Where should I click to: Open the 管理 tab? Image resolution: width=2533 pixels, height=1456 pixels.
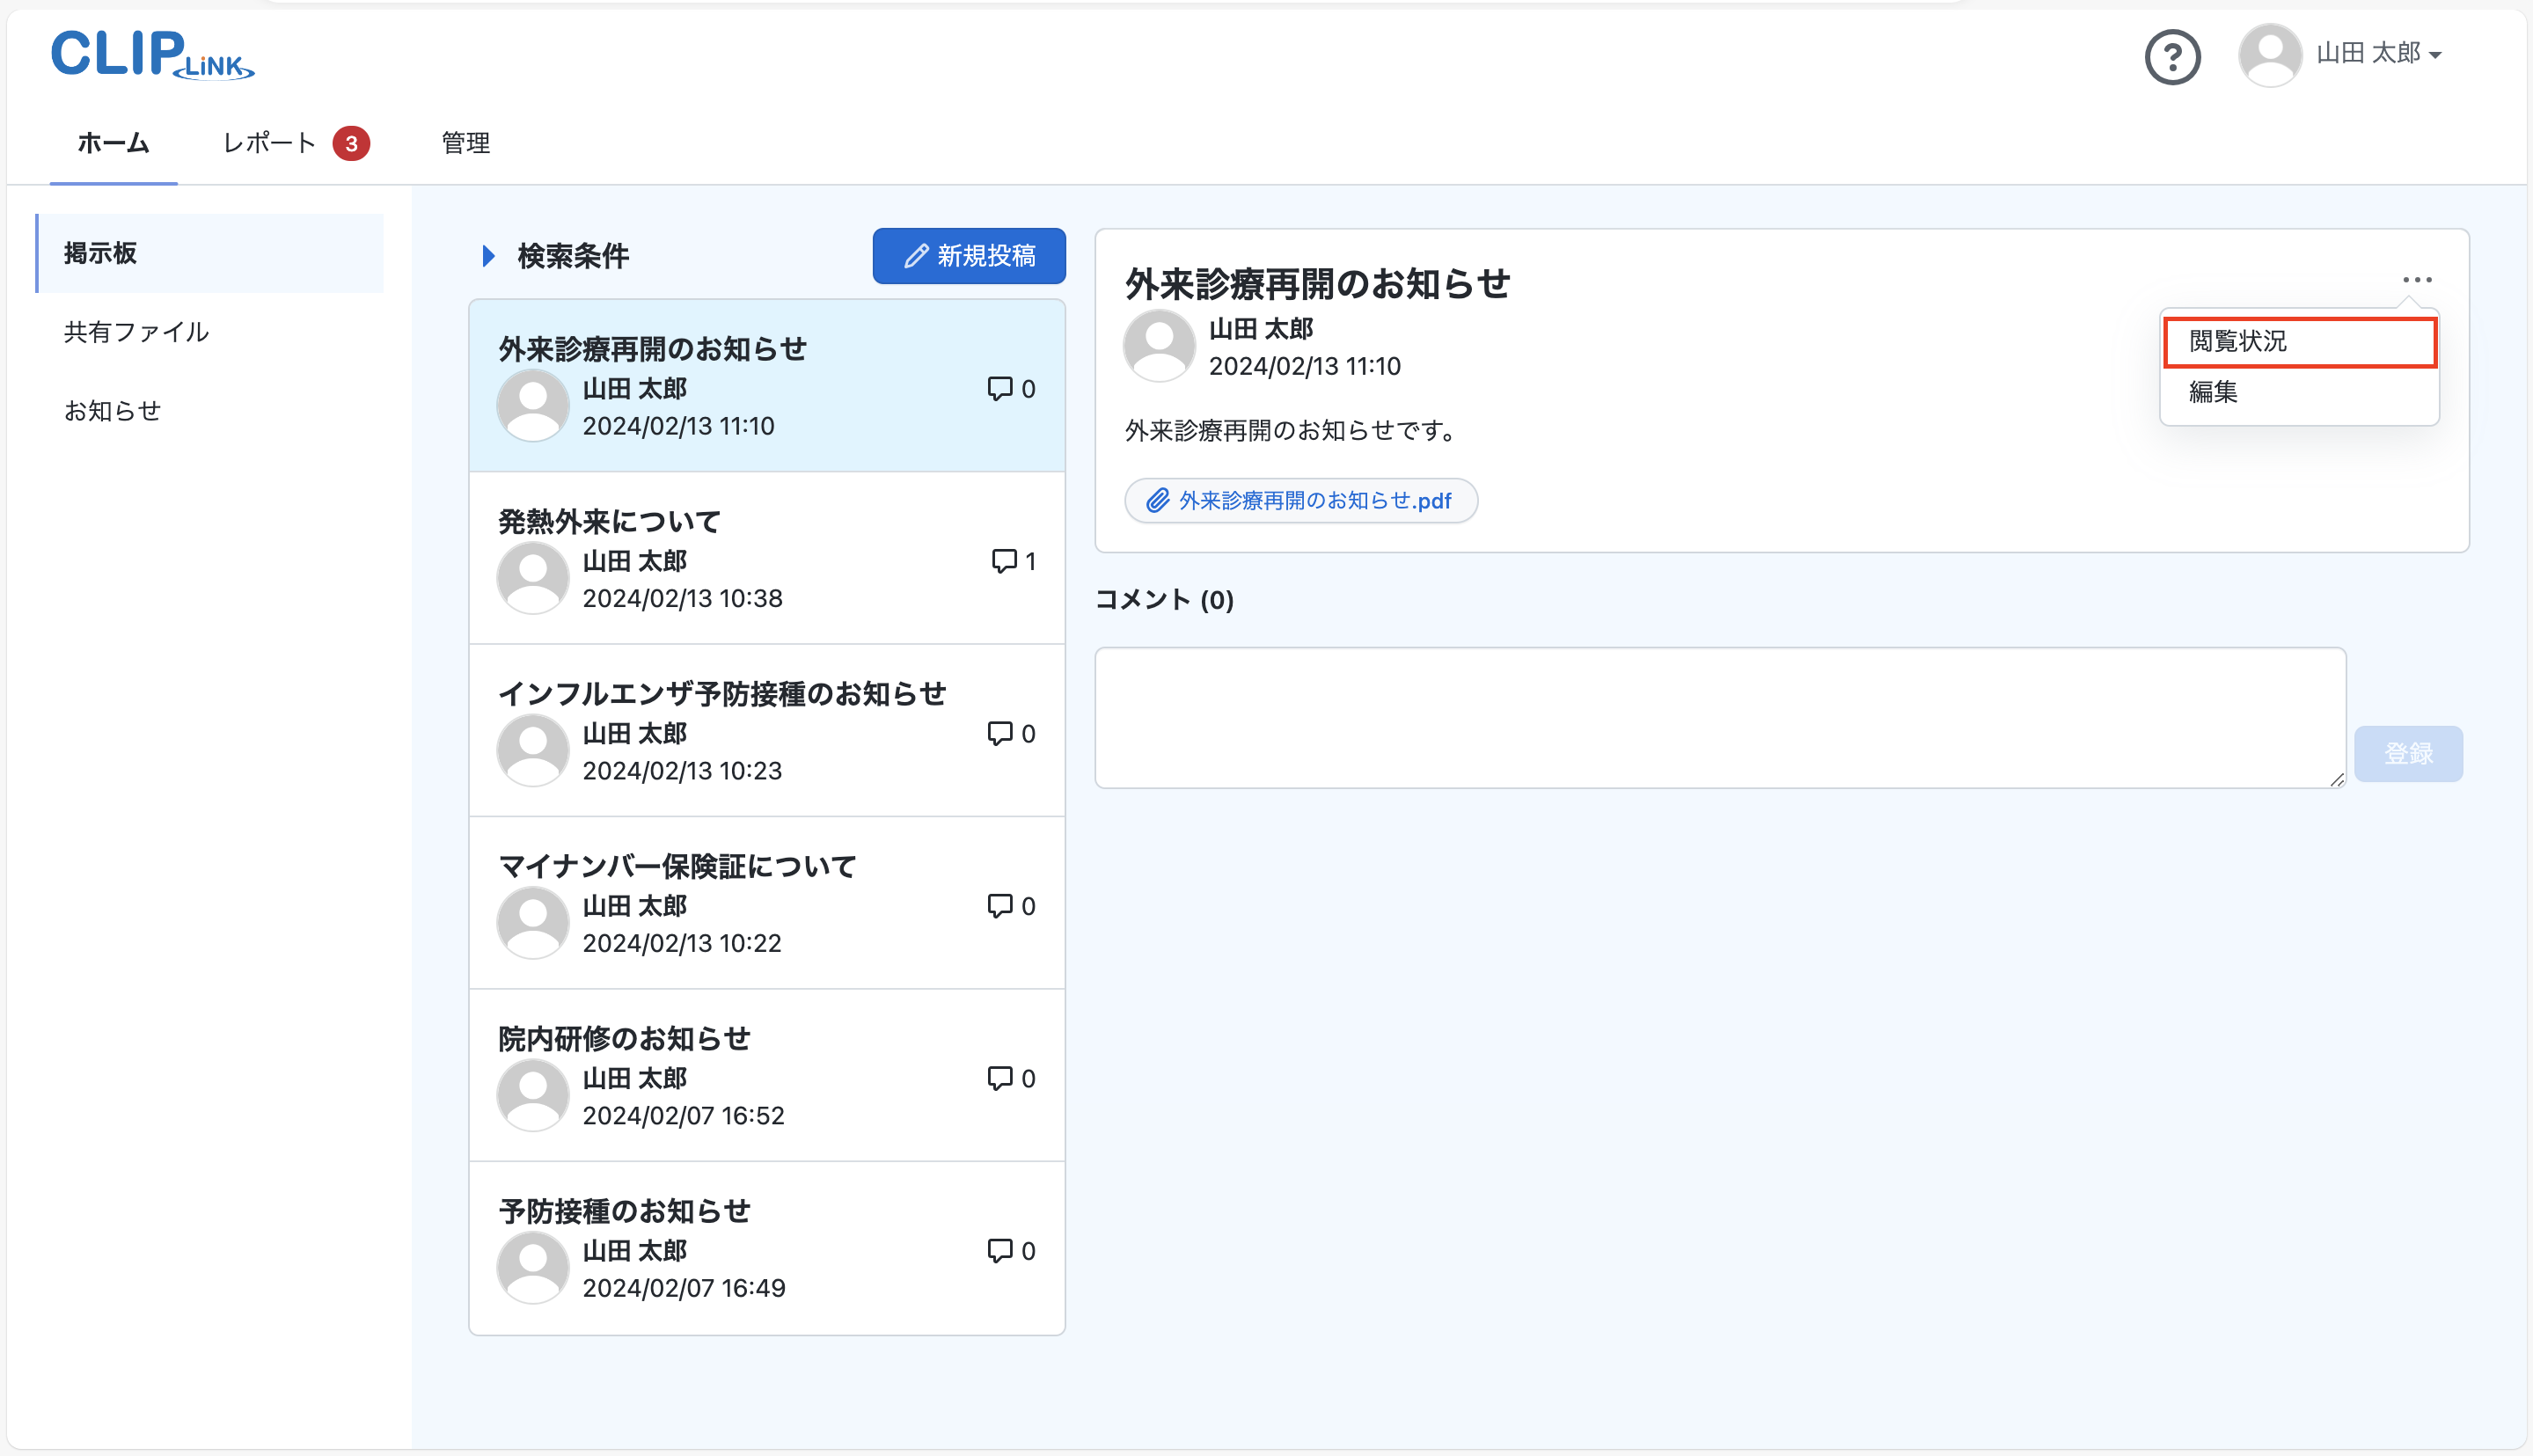[x=465, y=143]
